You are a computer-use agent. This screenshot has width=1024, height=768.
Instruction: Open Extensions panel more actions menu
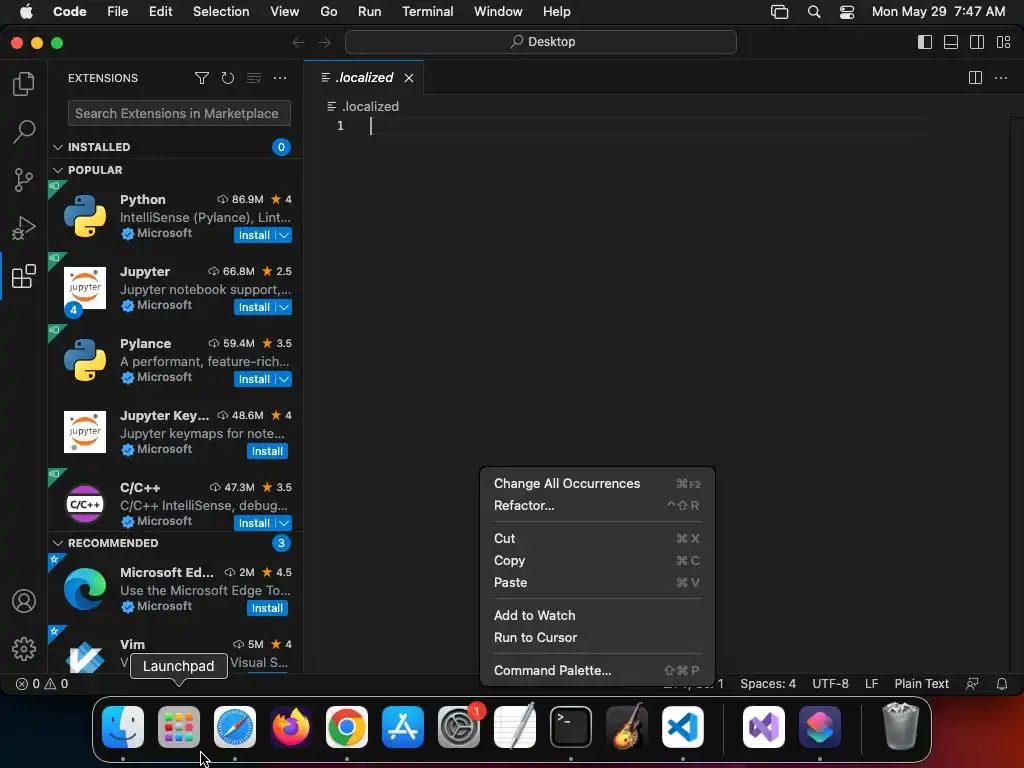280,78
